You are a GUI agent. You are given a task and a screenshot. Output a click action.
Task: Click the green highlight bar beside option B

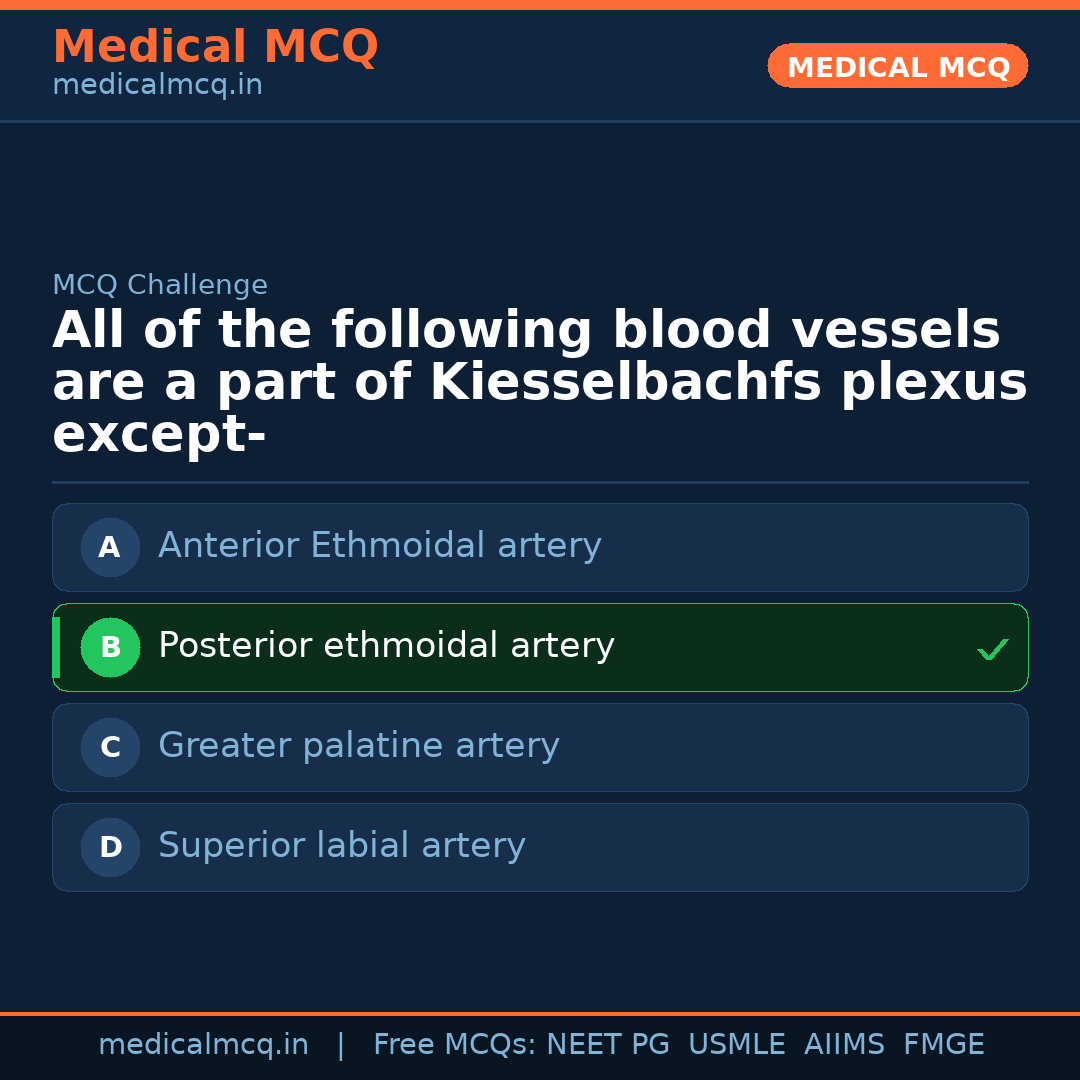coord(55,647)
